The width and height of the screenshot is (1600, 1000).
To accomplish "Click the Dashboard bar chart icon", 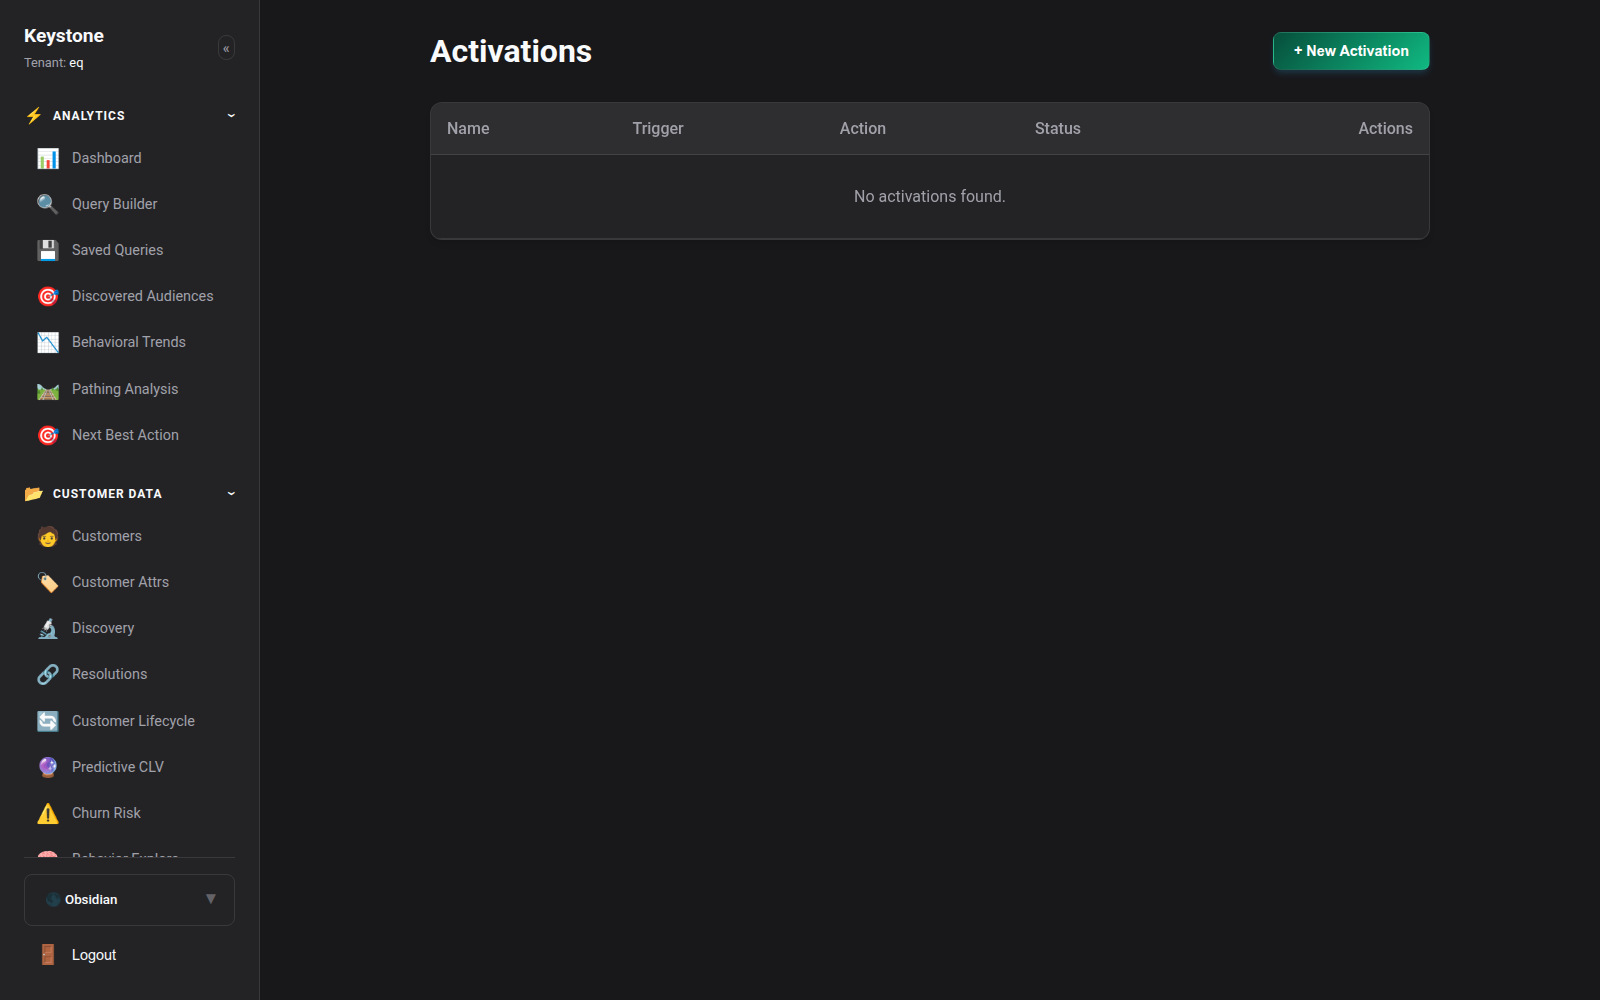I will [48, 158].
